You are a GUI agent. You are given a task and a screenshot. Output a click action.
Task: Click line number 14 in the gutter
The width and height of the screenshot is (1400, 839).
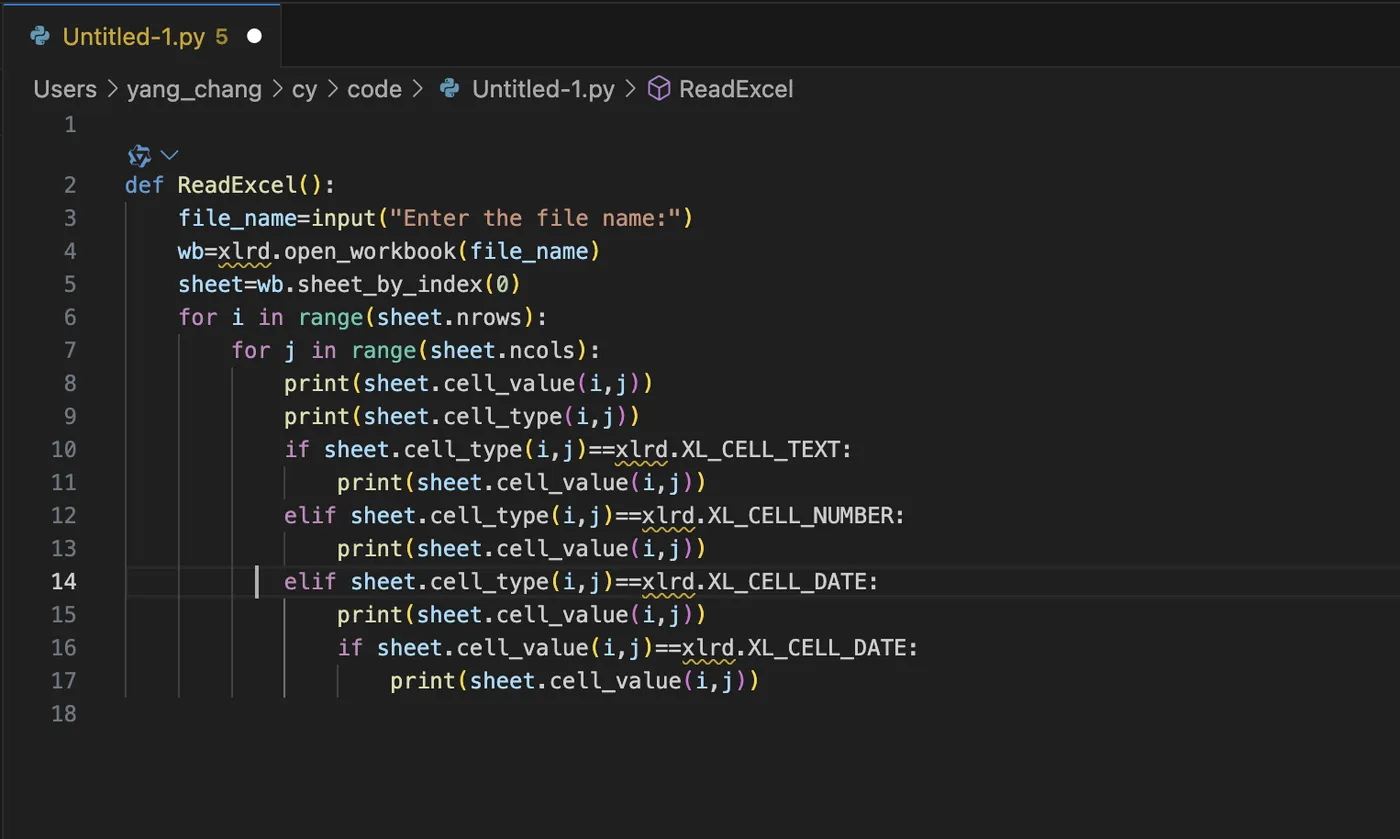63,581
